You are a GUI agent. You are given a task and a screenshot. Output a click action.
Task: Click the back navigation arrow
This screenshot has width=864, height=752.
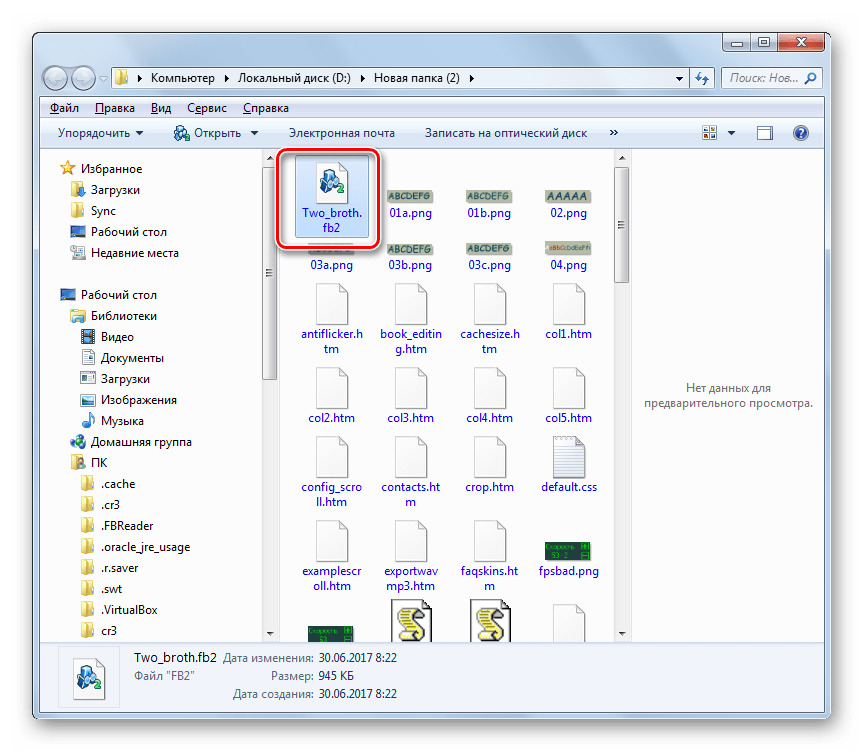[x=57, y=77]
